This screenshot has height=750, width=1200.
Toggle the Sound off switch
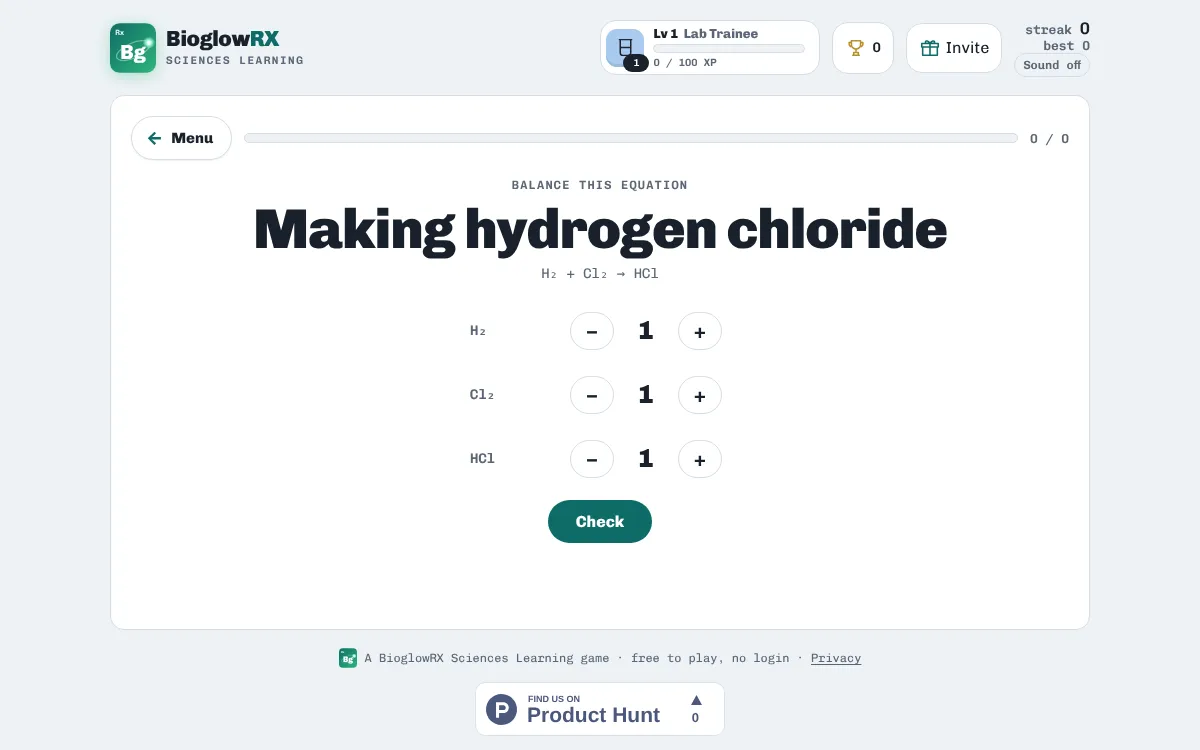coord(1052,65)
